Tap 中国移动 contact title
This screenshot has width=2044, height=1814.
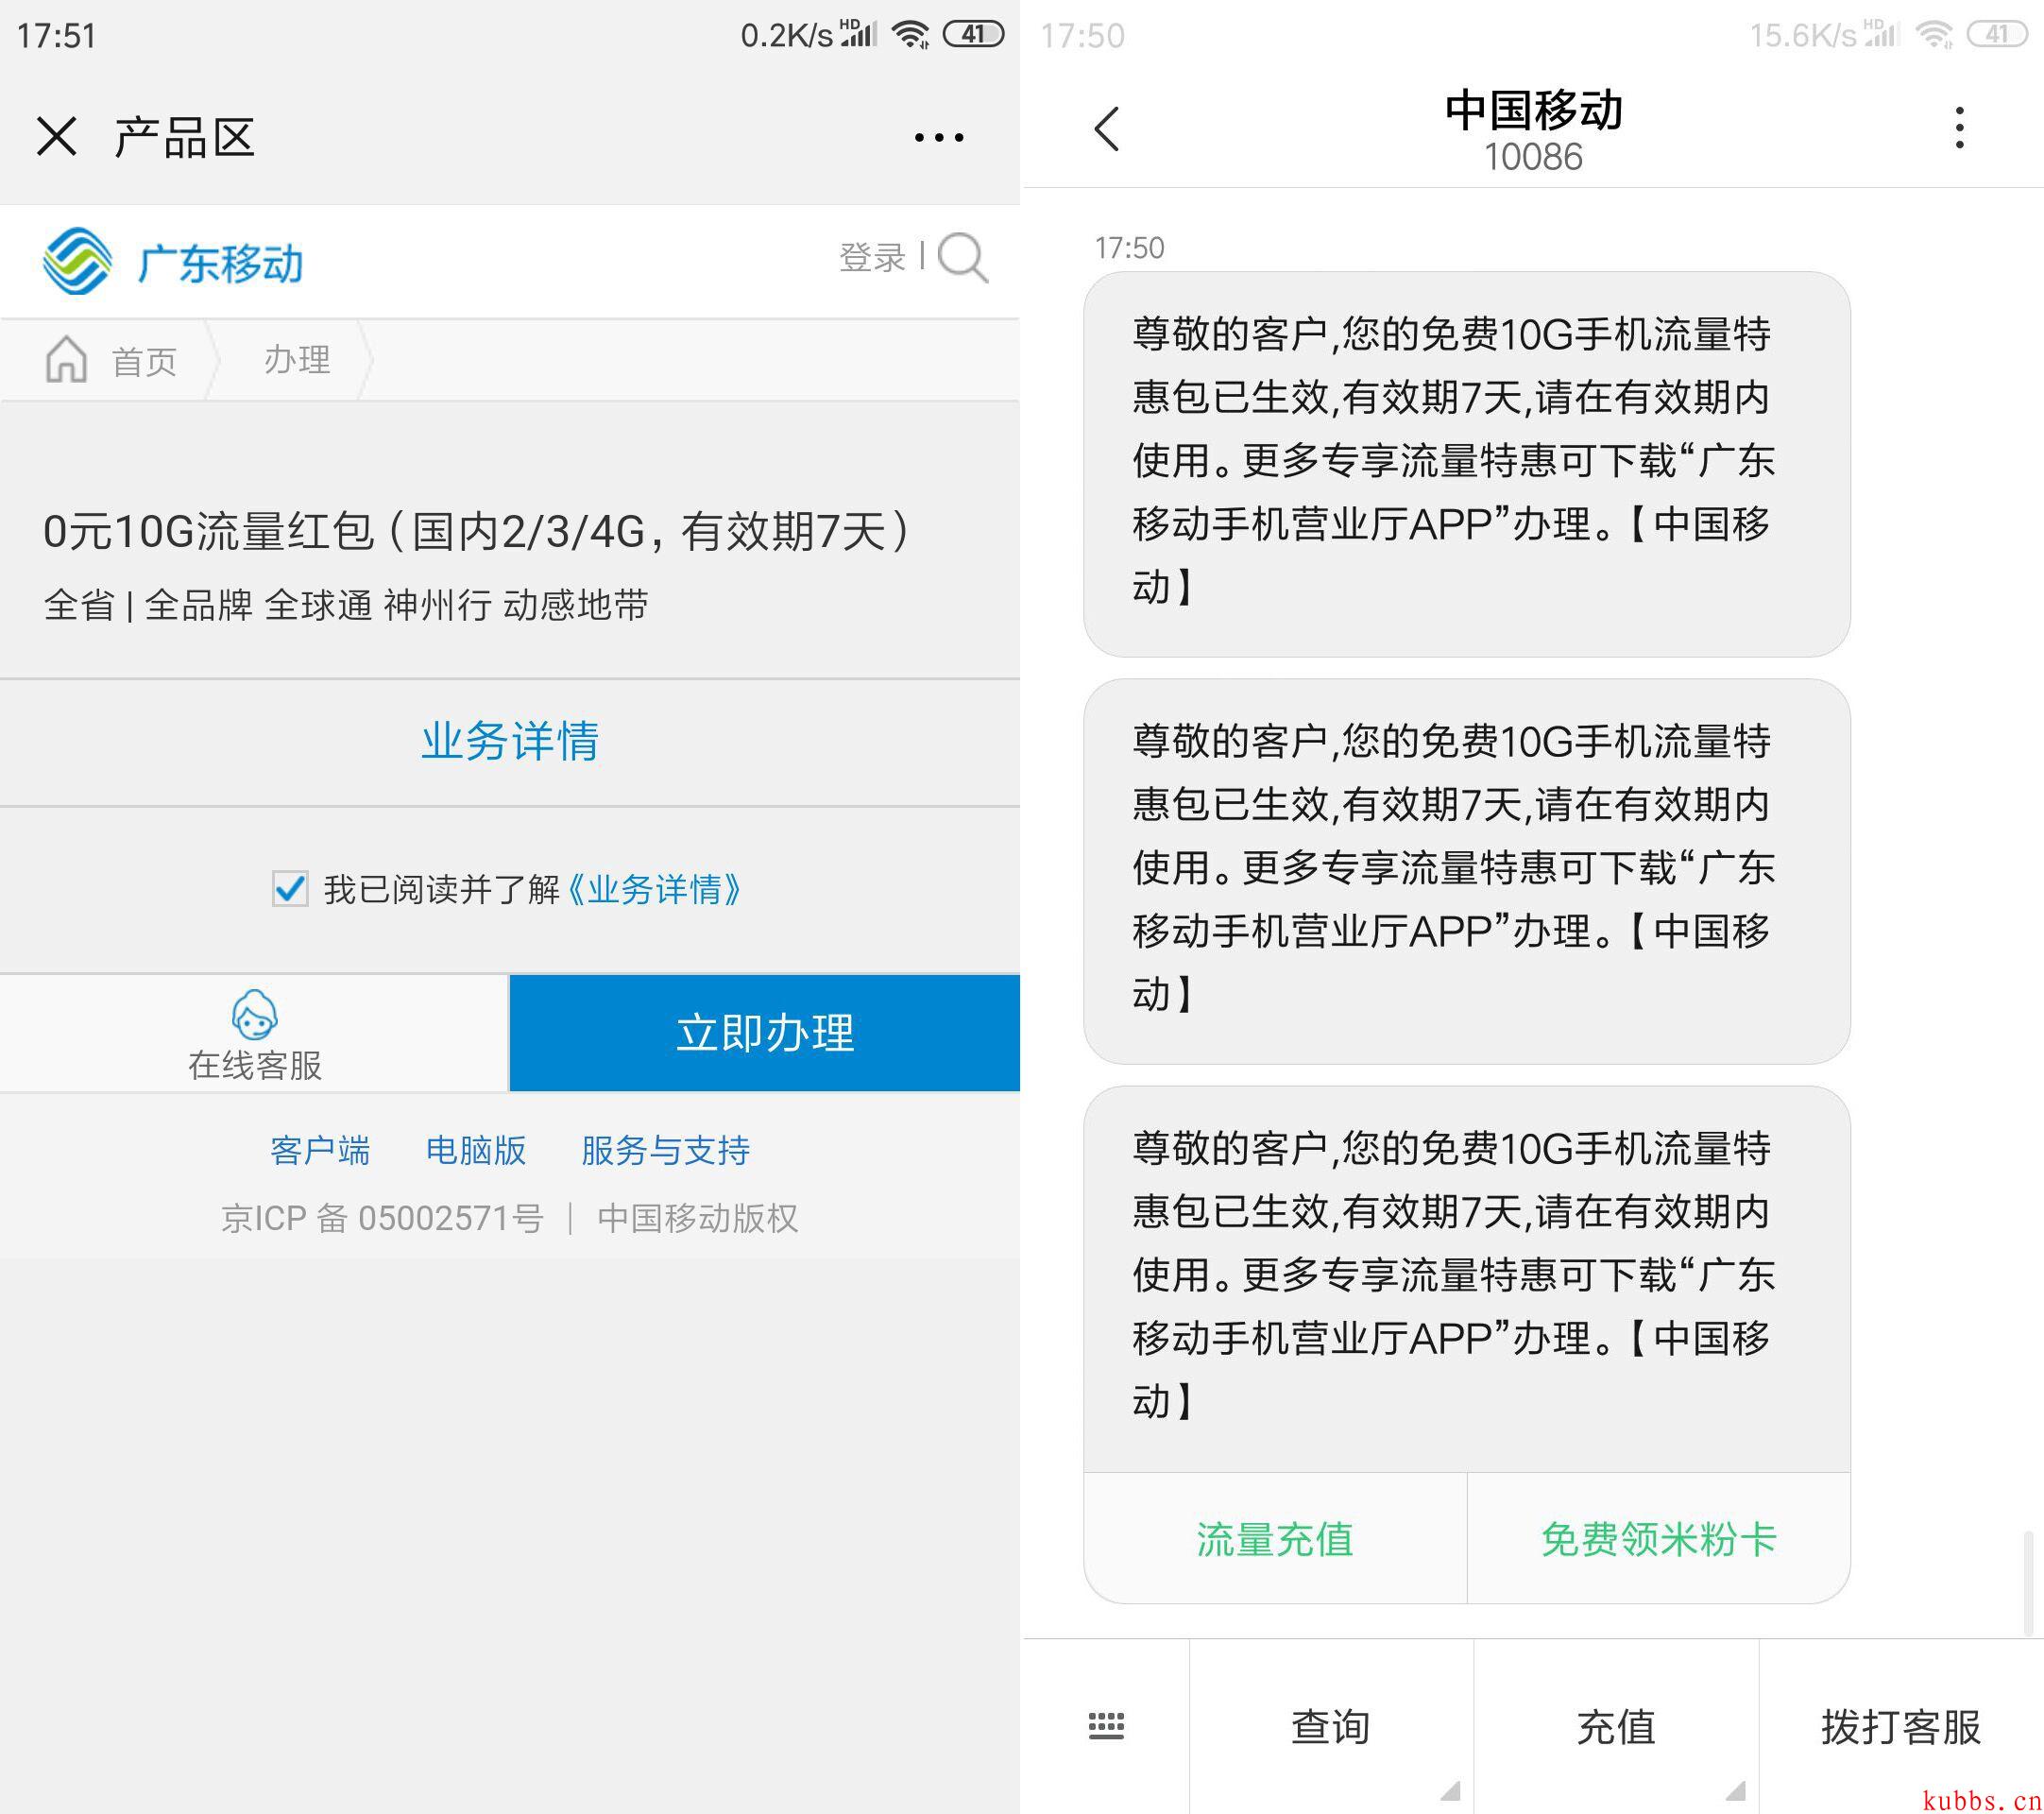(x=1533, y=110)
